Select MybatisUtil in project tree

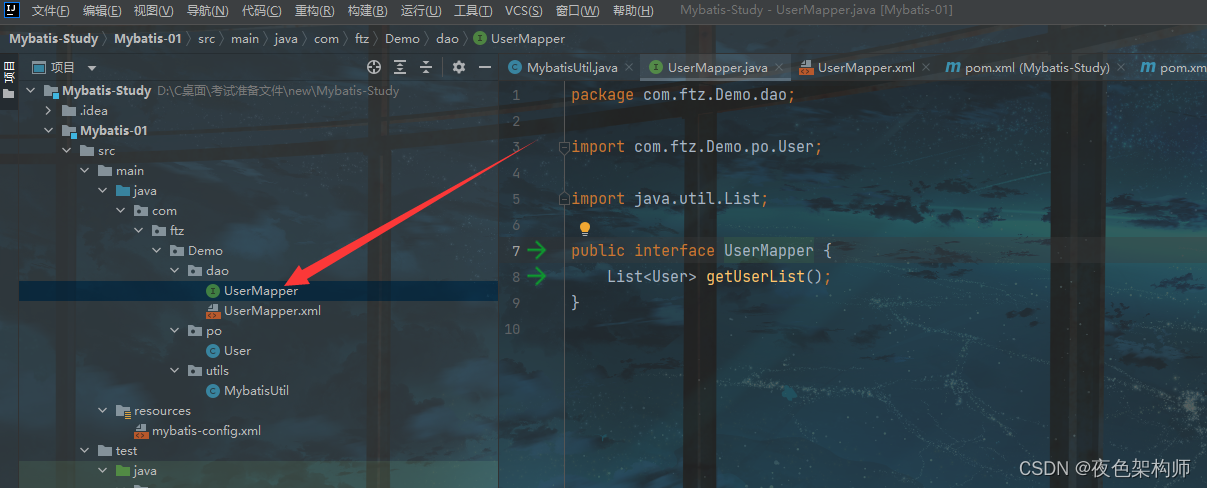pos(256,390)
